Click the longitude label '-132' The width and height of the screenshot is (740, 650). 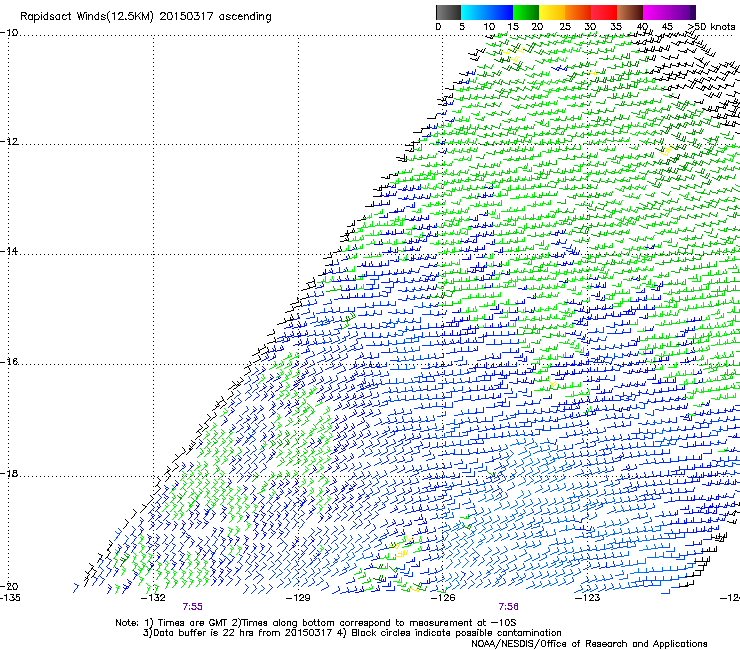(153, 598)
